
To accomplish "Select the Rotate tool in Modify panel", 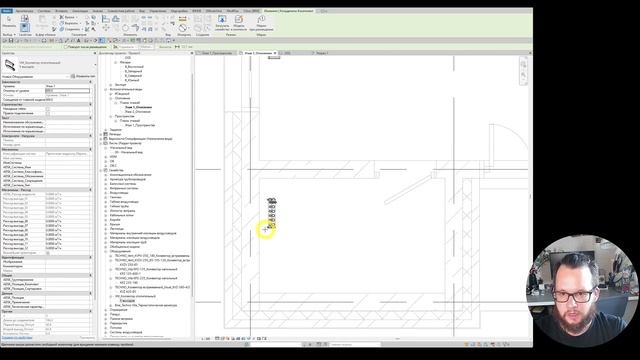I will [x=125, y=28].
